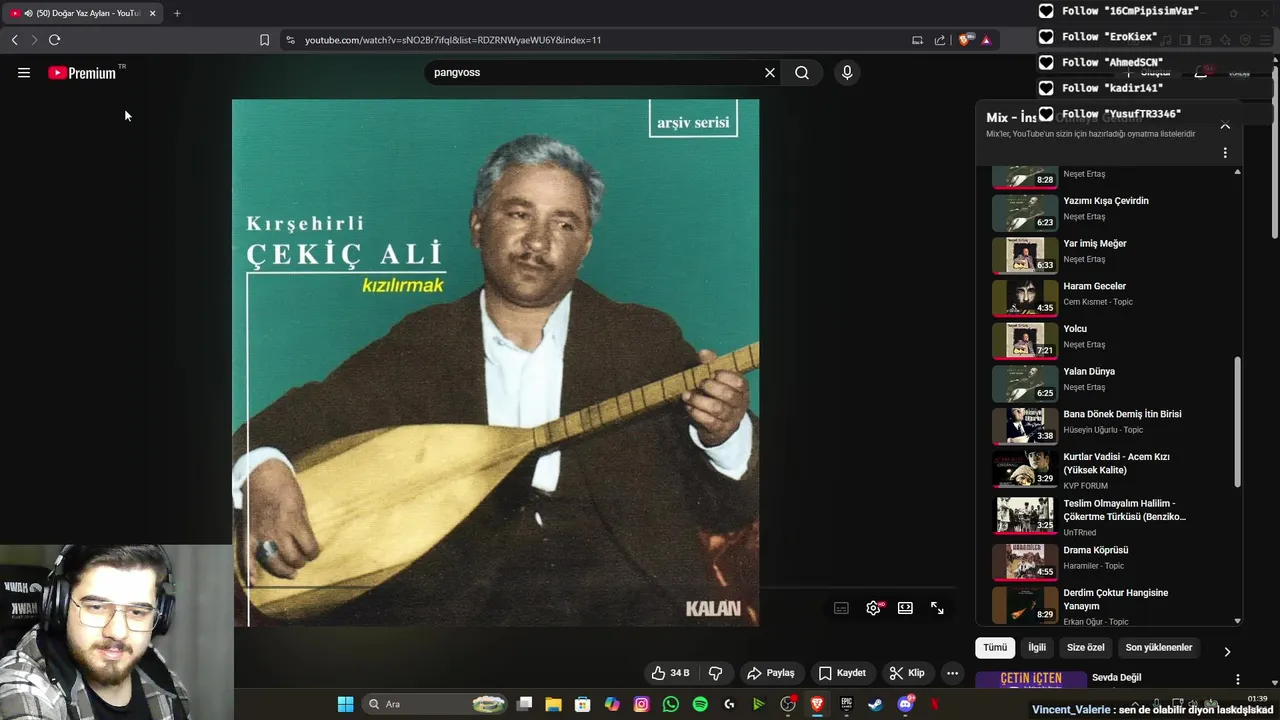Clear the search box with the X icon

[x=770, y=73]
